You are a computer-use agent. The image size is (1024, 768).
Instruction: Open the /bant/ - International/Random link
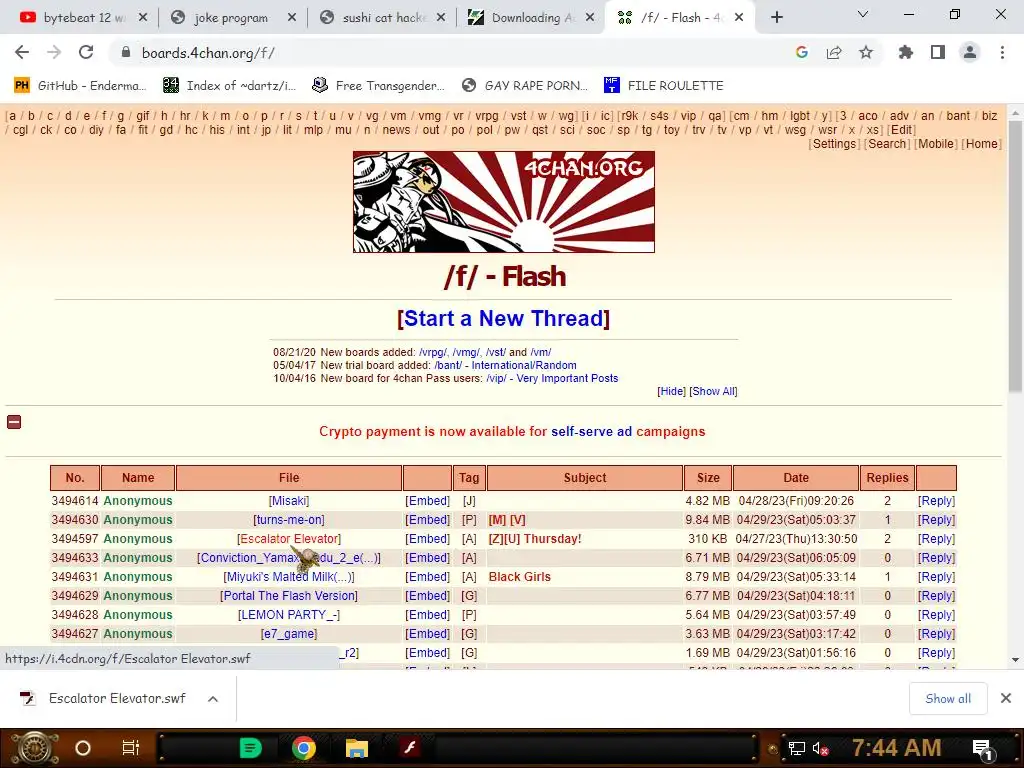tap(505, 365)
